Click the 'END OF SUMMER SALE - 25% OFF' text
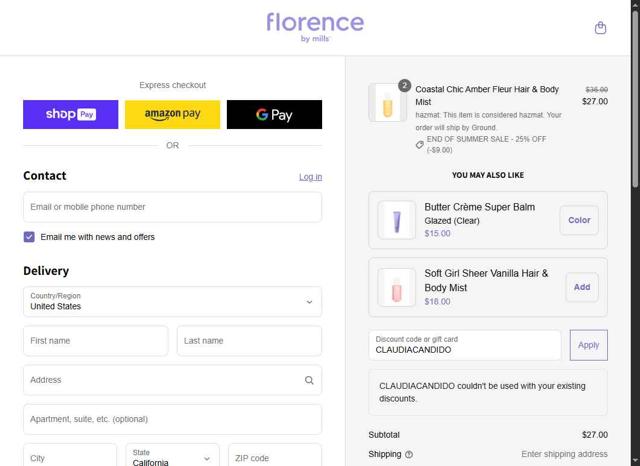The image size is (640, 466). tap(486, 139)
